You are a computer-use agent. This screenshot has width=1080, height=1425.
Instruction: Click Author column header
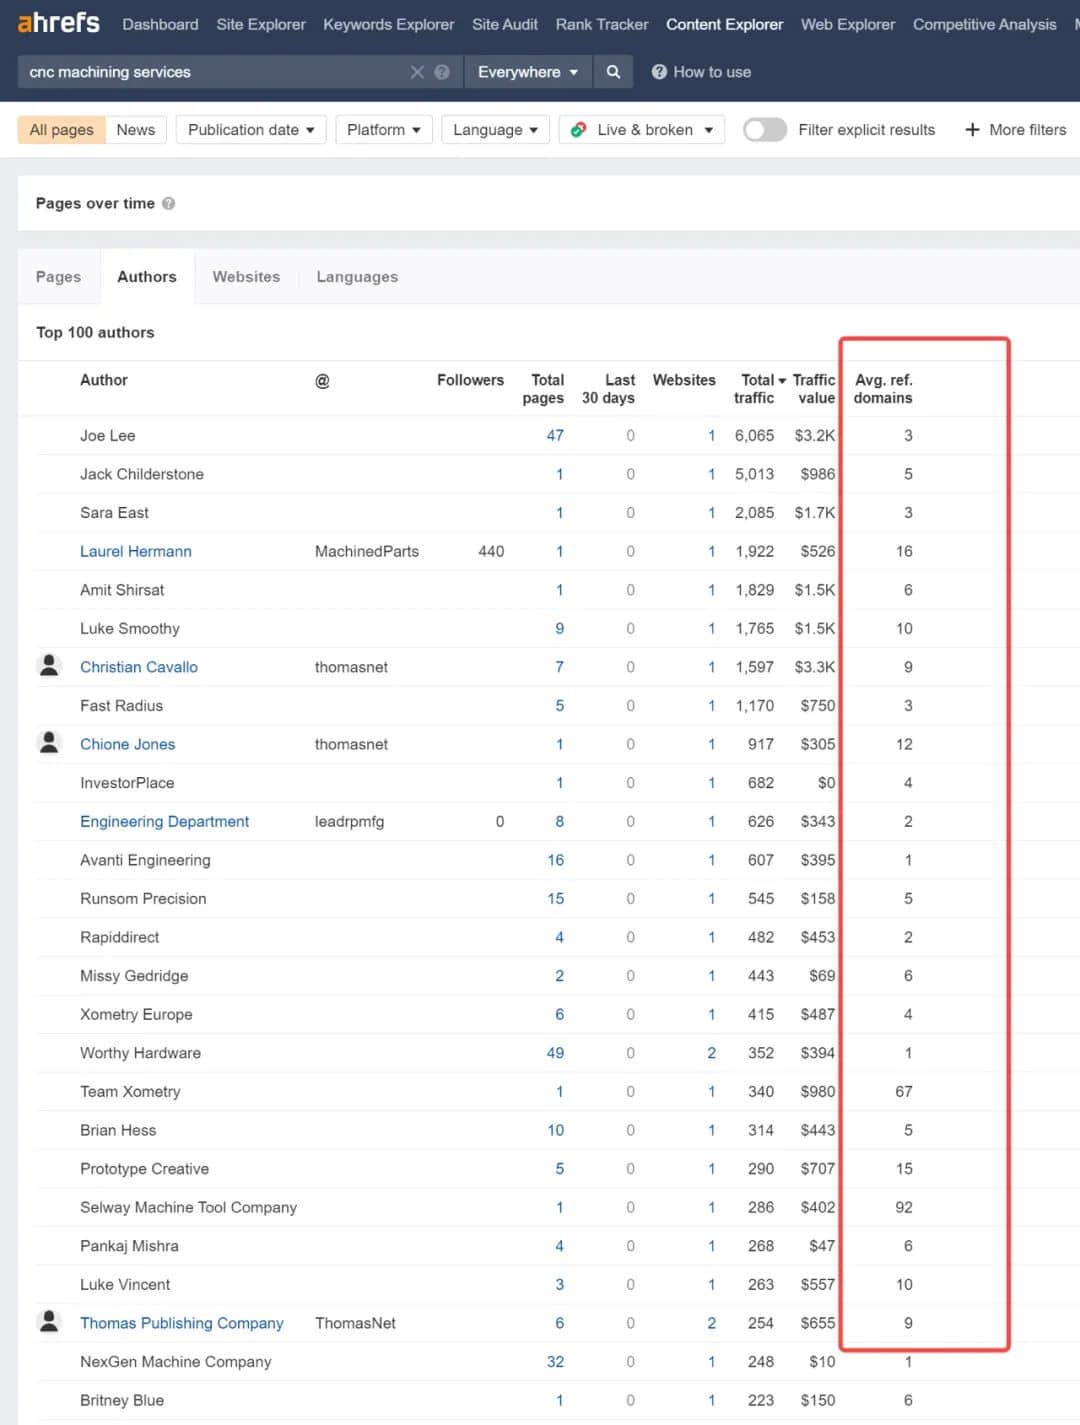coord(104,380)
